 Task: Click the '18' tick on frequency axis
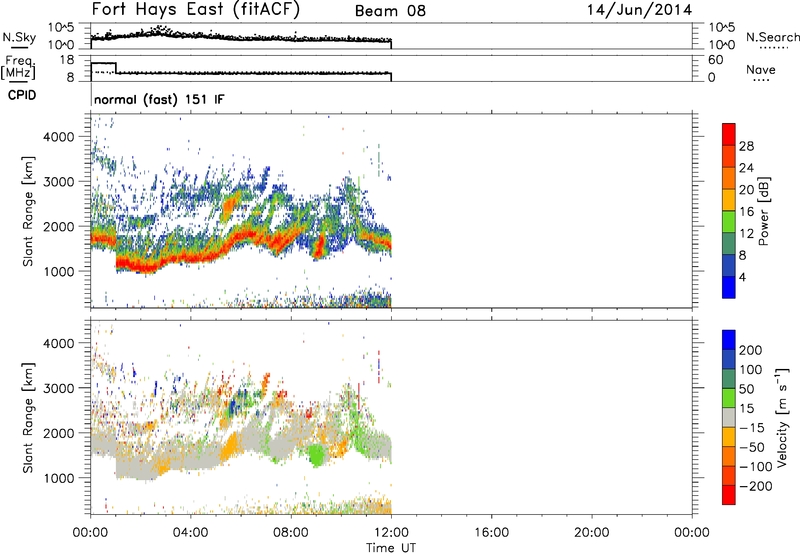pos(66,60)
